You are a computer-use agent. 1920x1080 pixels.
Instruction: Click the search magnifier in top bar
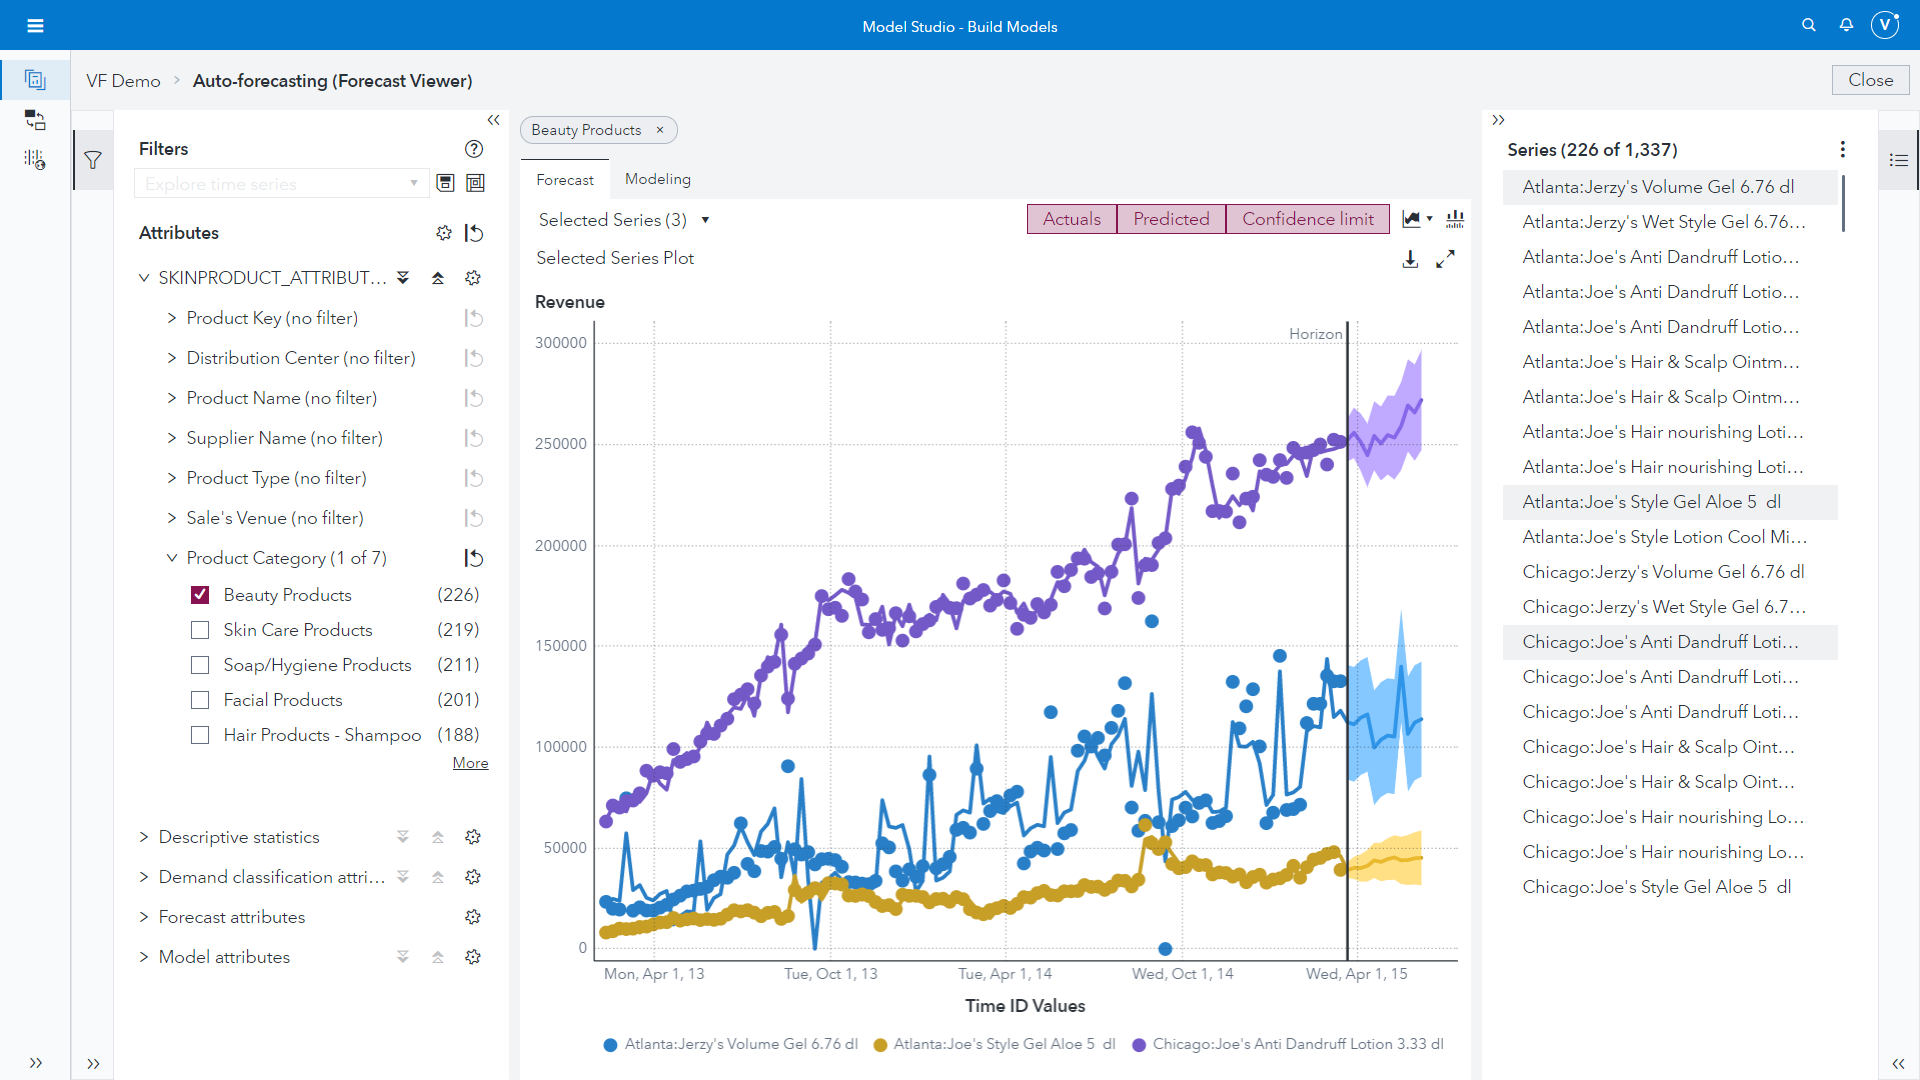1808,25
